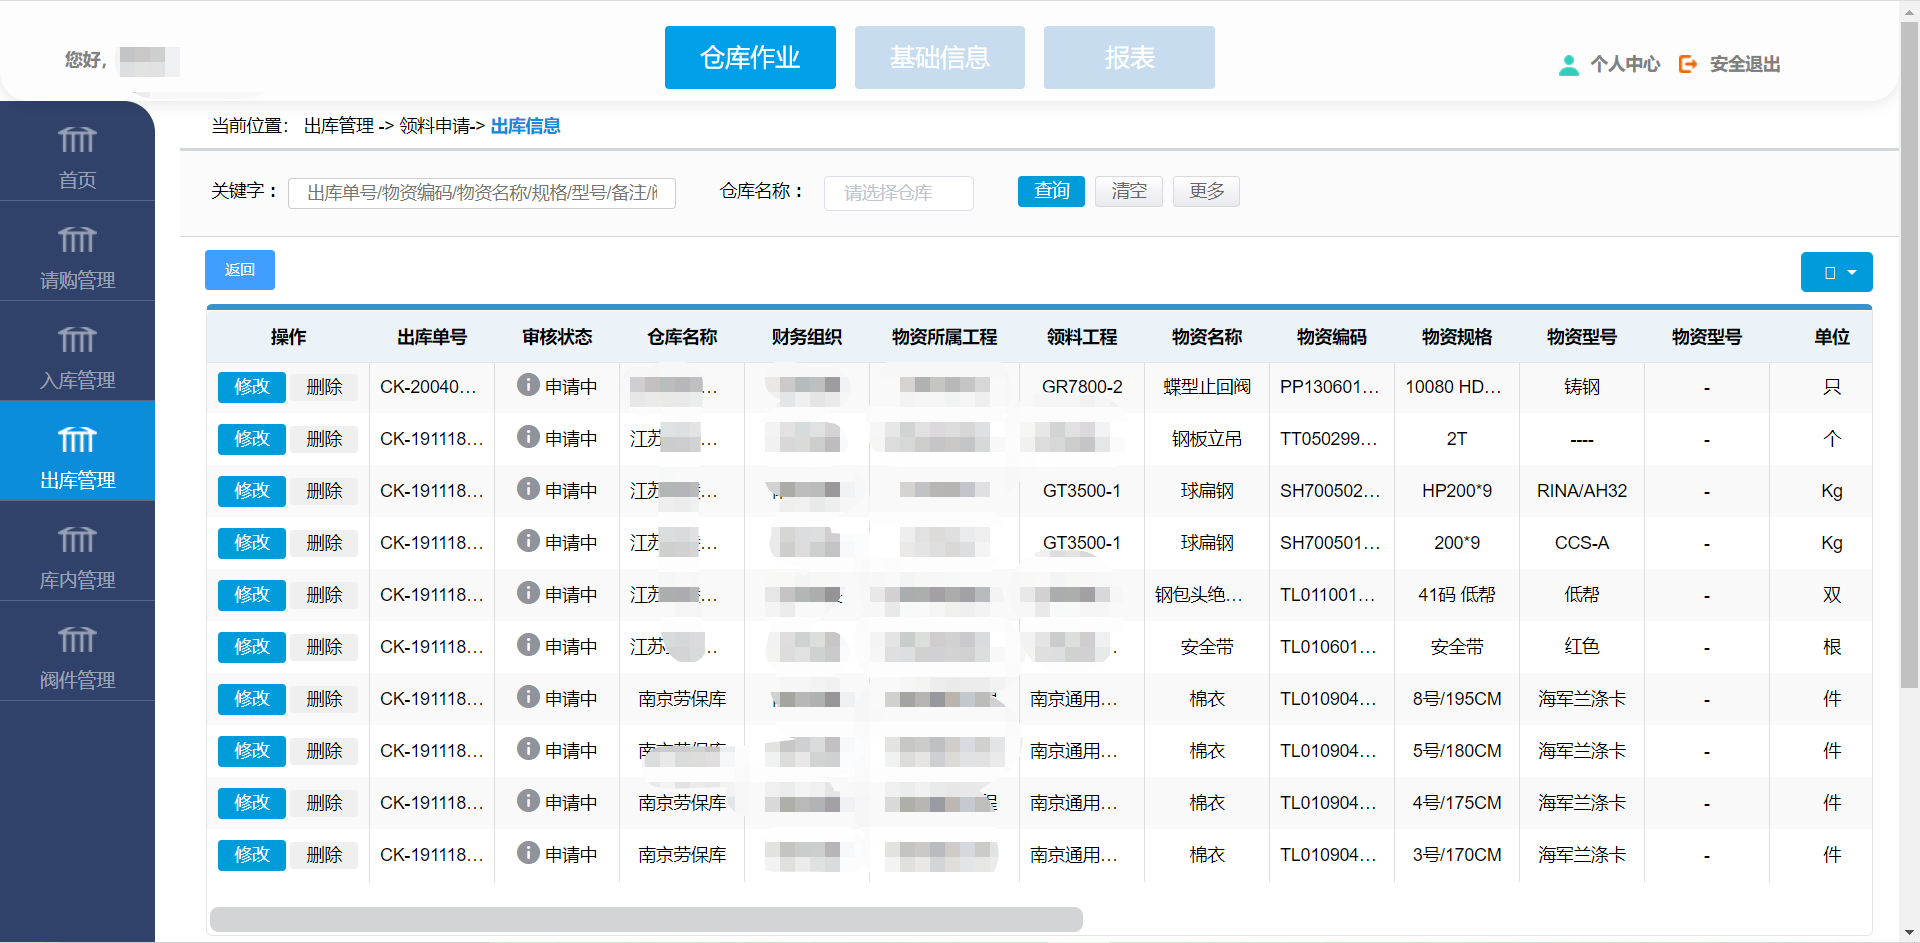The width and height of the screenshot is (1920, 943).
Task: Delete the 钢板立吊 row
Action: click(x=324, y=439)
